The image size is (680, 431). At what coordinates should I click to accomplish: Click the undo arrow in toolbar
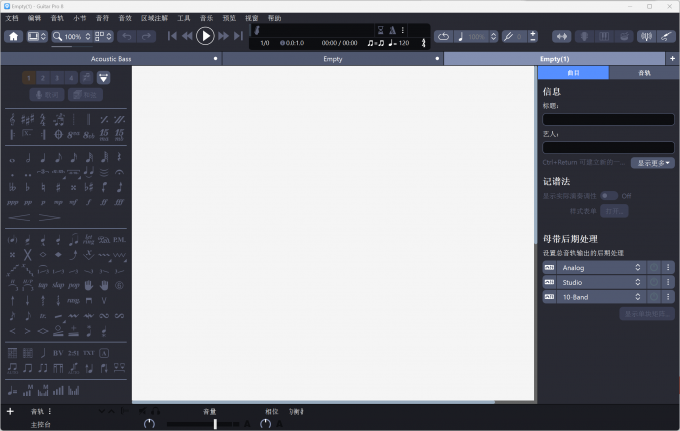[126, 36]
